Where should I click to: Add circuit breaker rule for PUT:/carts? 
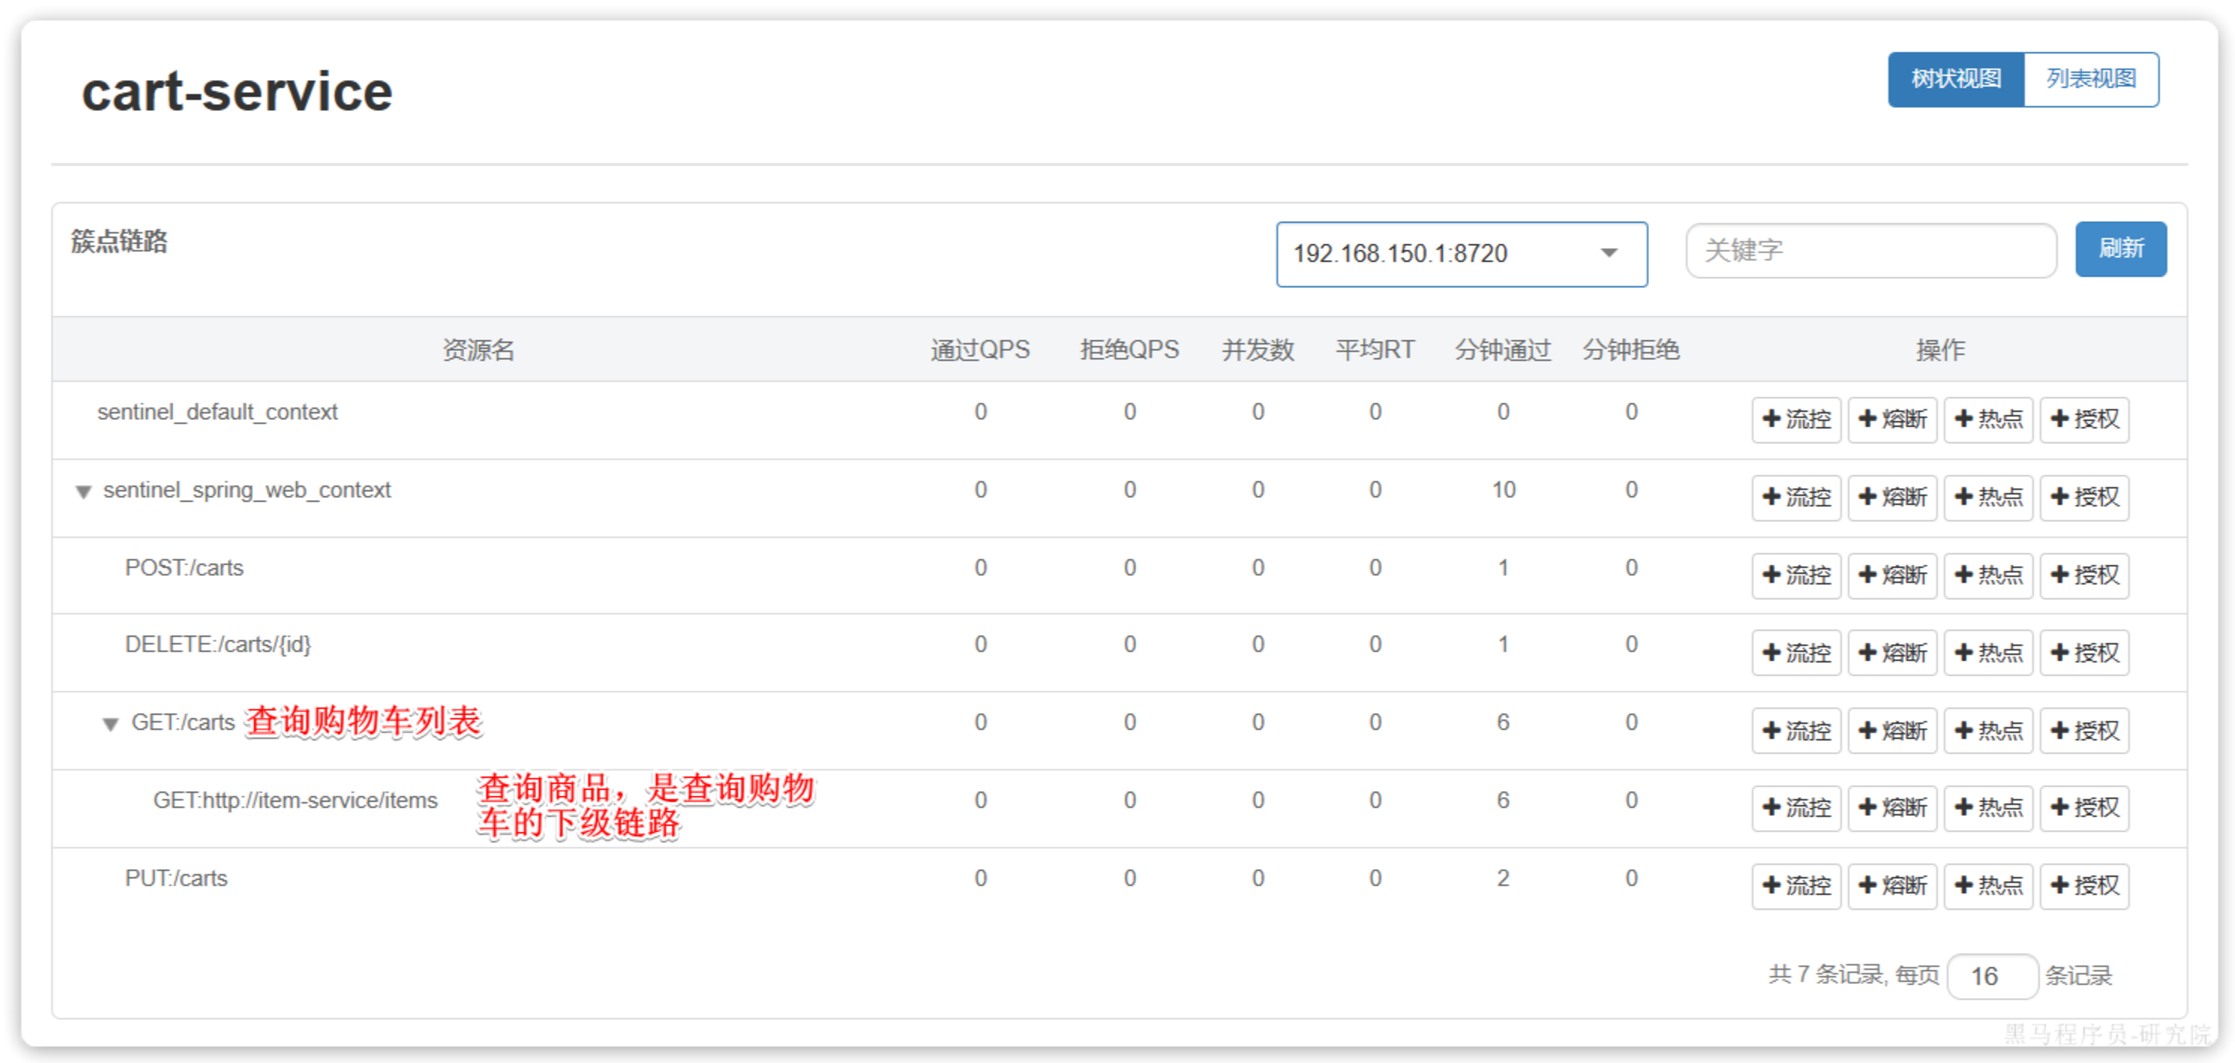[1891, 886]
